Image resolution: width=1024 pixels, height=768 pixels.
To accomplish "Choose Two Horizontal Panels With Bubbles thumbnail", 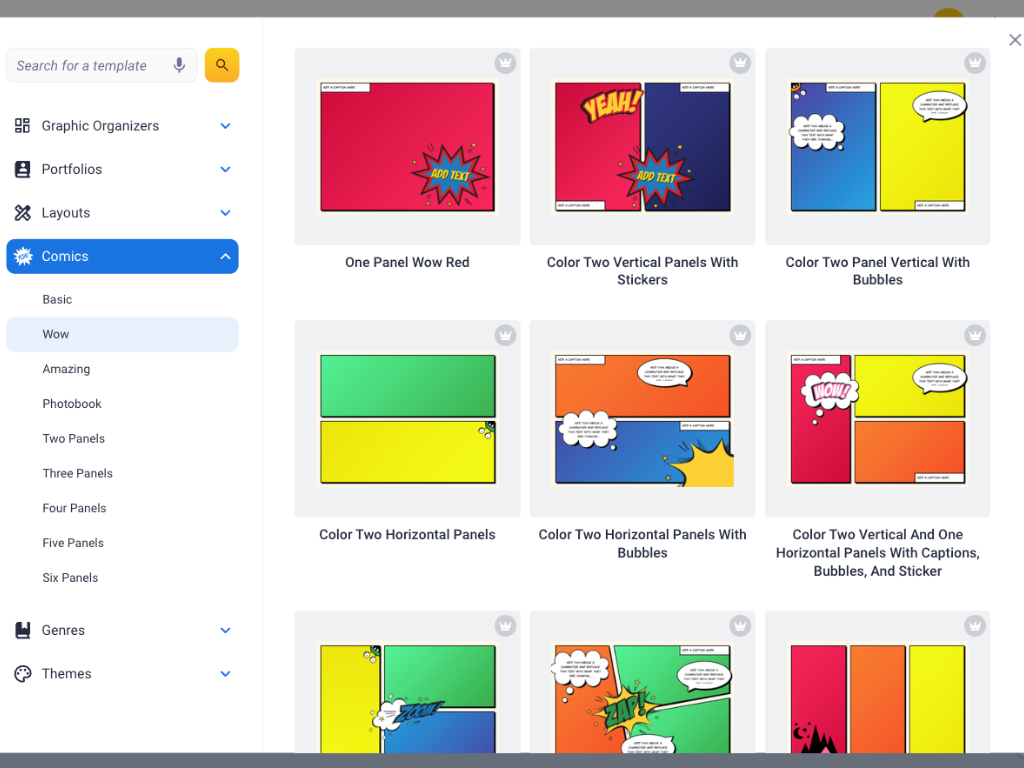I will tap(643, 419).
